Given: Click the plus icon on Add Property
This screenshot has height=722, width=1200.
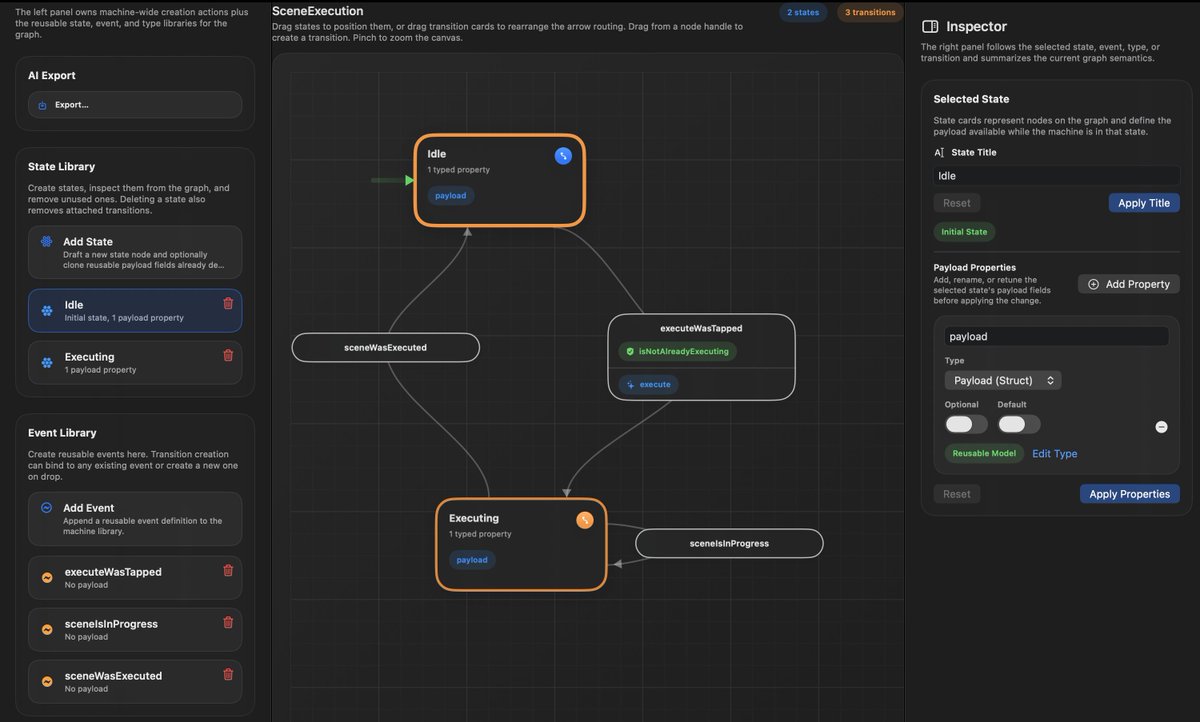Looking at the screenshot, I should 1093,284.
